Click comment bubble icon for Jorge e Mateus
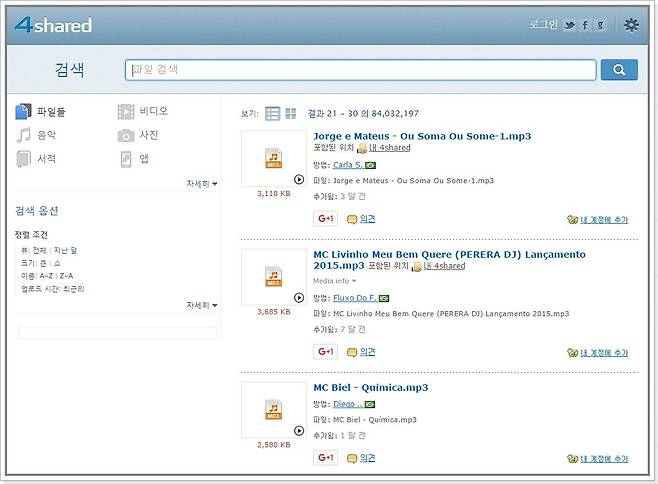Image resolution: width=658 pixels, height=484 pixels. tap(352, 219)
